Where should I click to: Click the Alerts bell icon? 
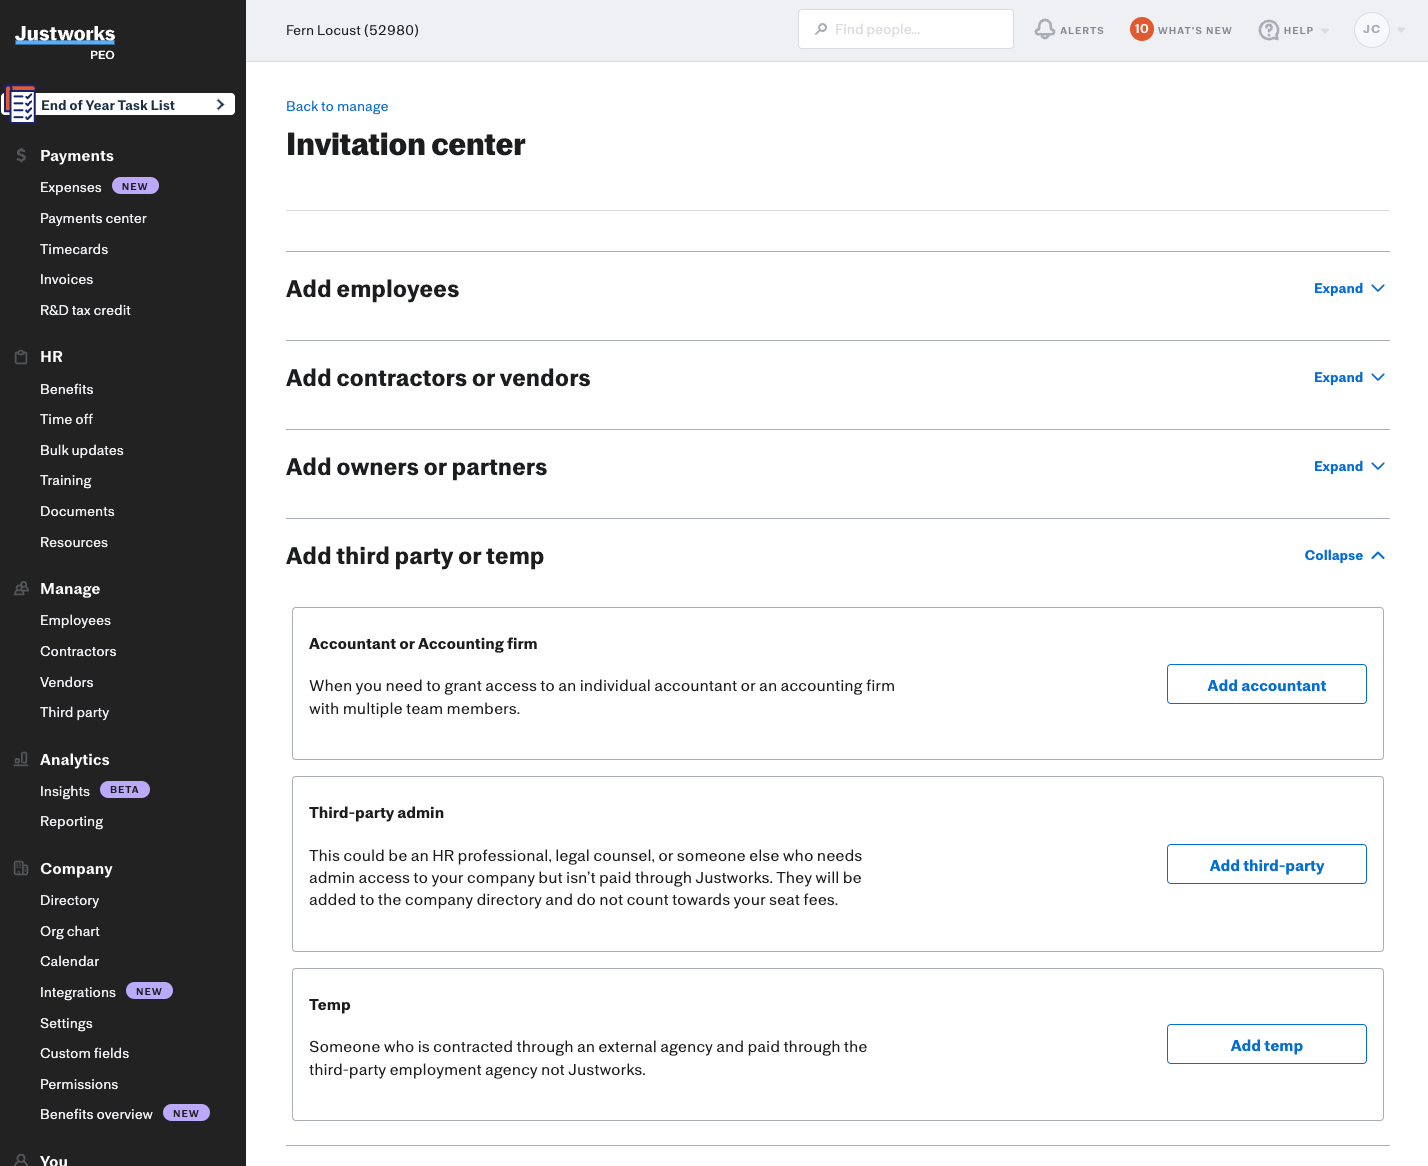pos(1045,29)
